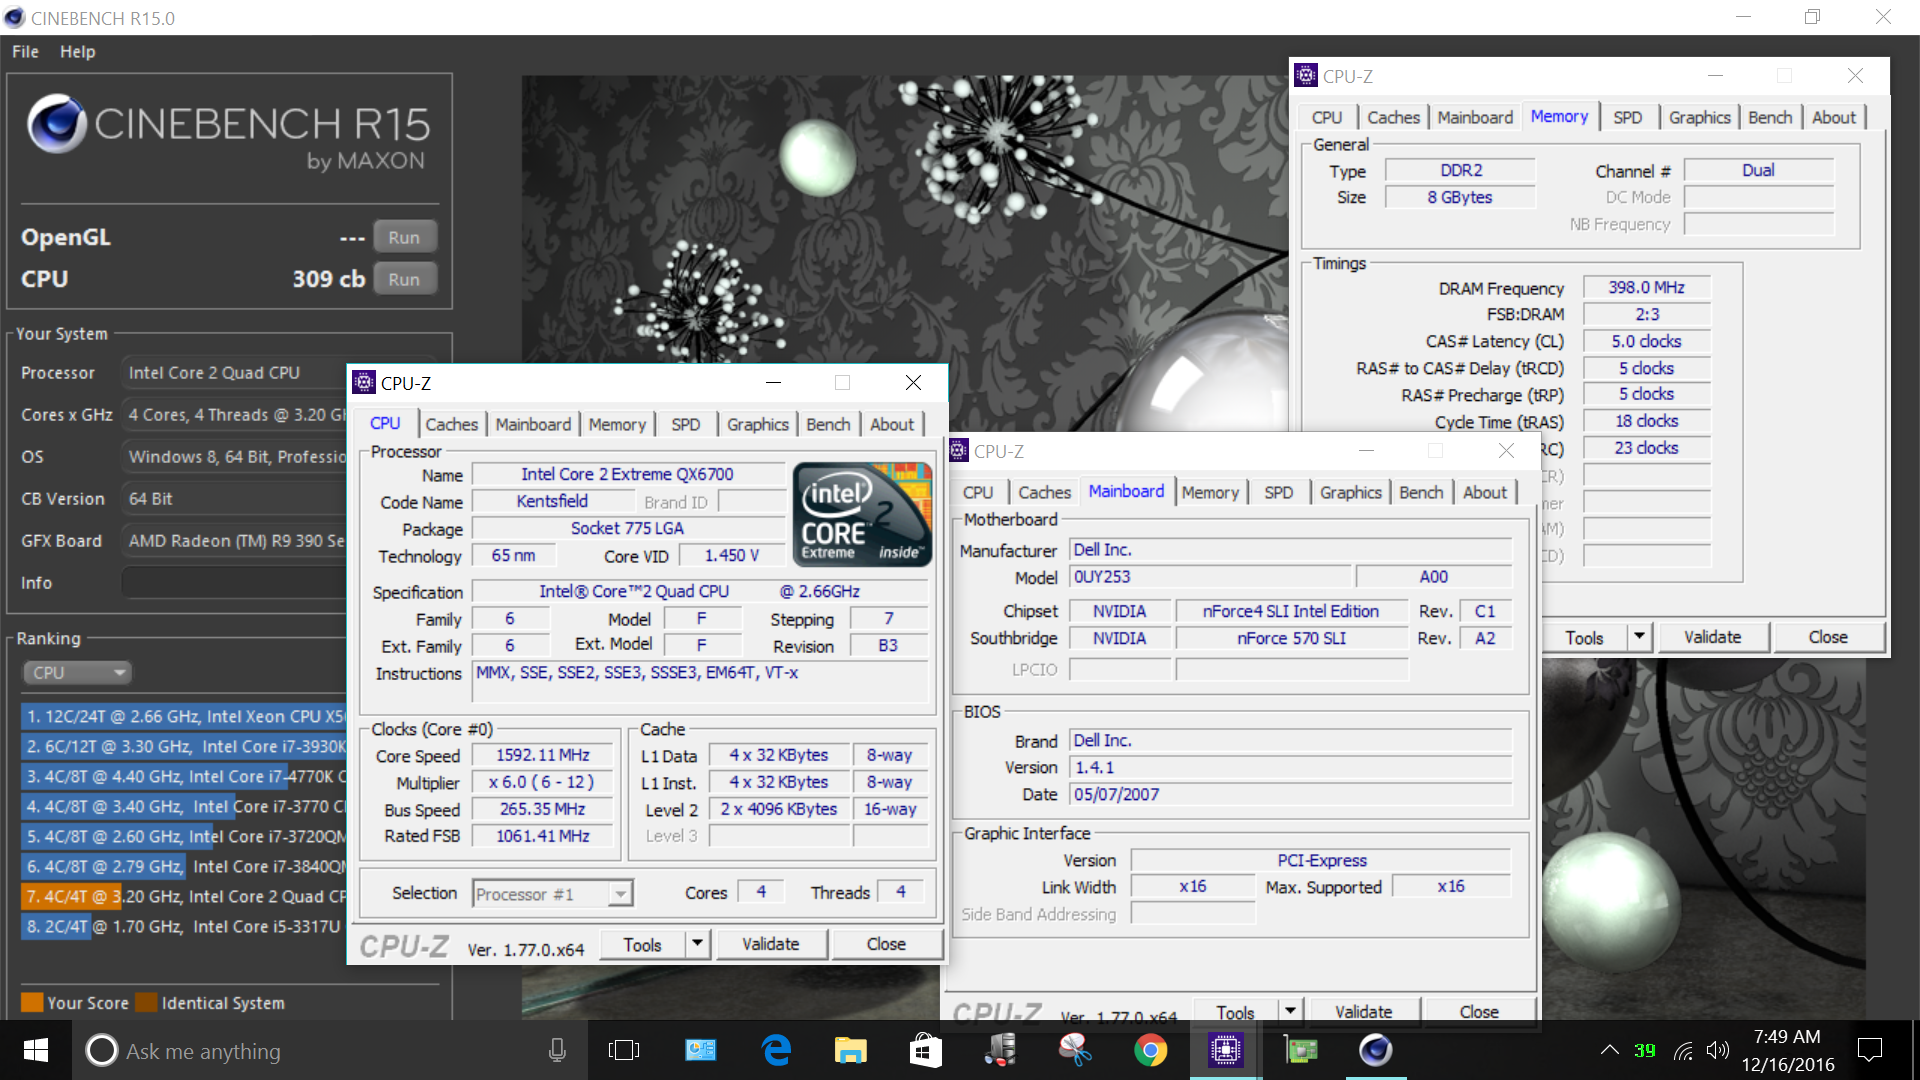Select ranking entry Core i7-4770K
The height and width of the screenshot is (1080, 1920).
tap(184, 776)
